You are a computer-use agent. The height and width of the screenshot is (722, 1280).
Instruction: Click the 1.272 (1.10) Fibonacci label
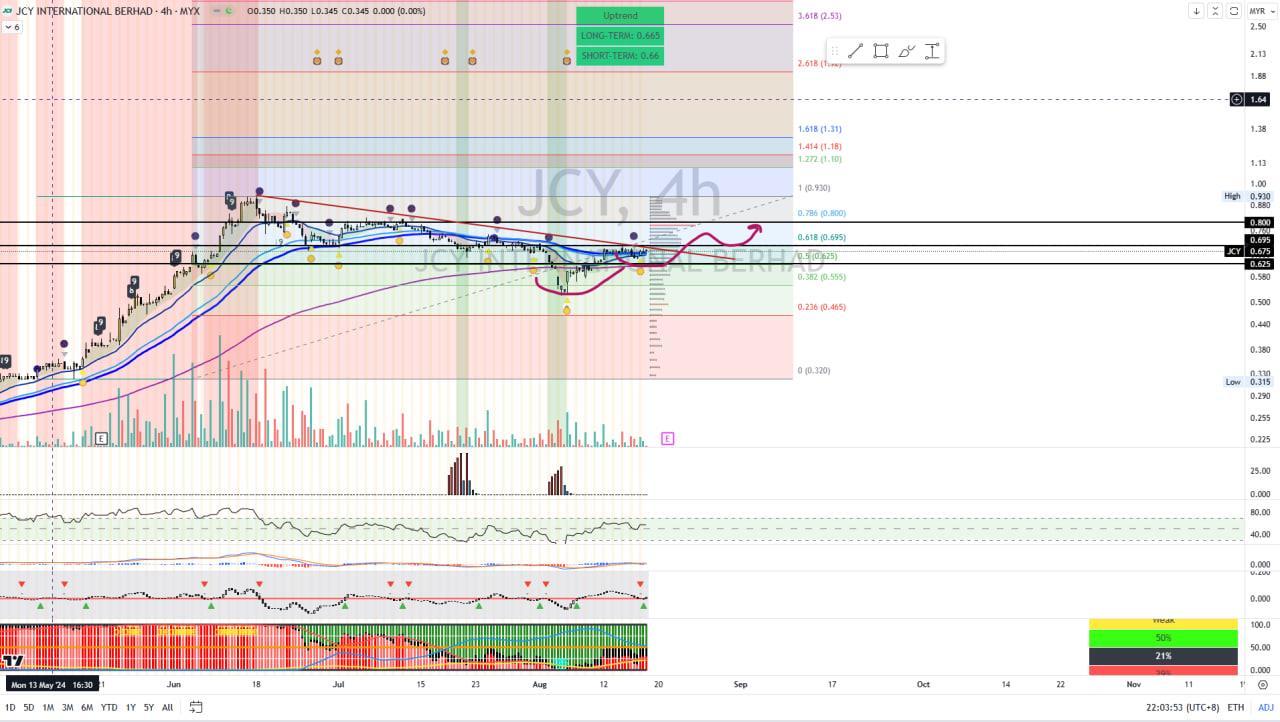(819, 159)
